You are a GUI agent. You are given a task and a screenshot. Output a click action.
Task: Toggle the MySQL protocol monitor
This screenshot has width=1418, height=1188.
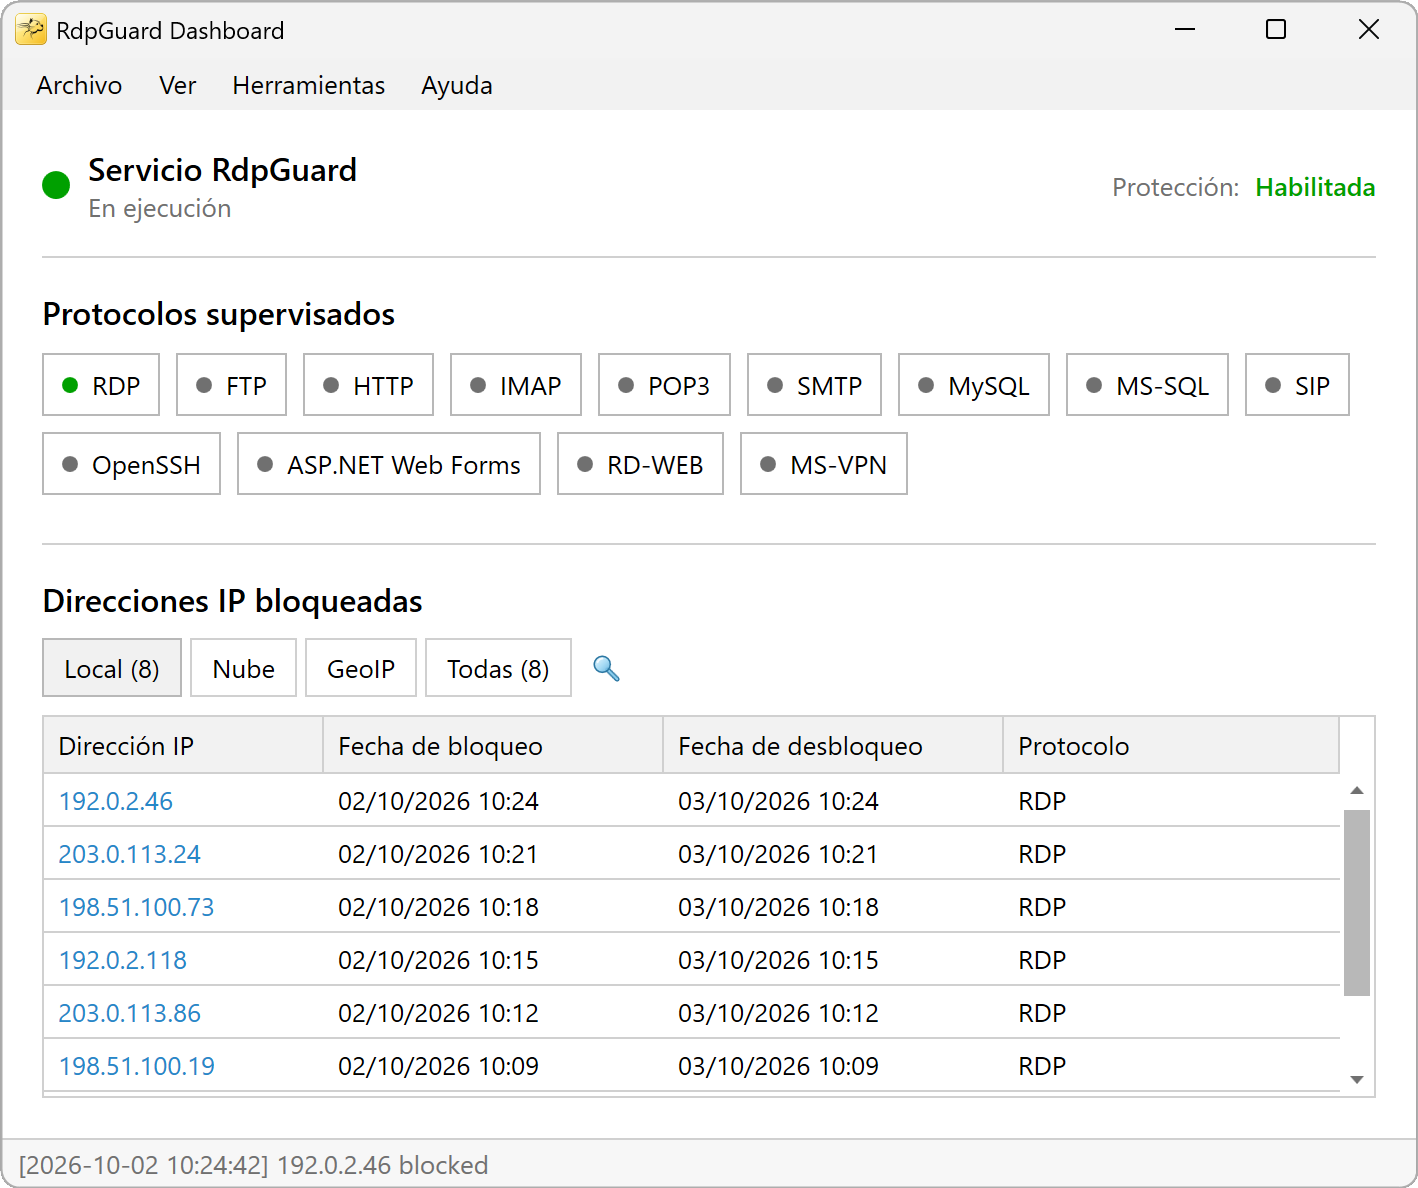974,385
